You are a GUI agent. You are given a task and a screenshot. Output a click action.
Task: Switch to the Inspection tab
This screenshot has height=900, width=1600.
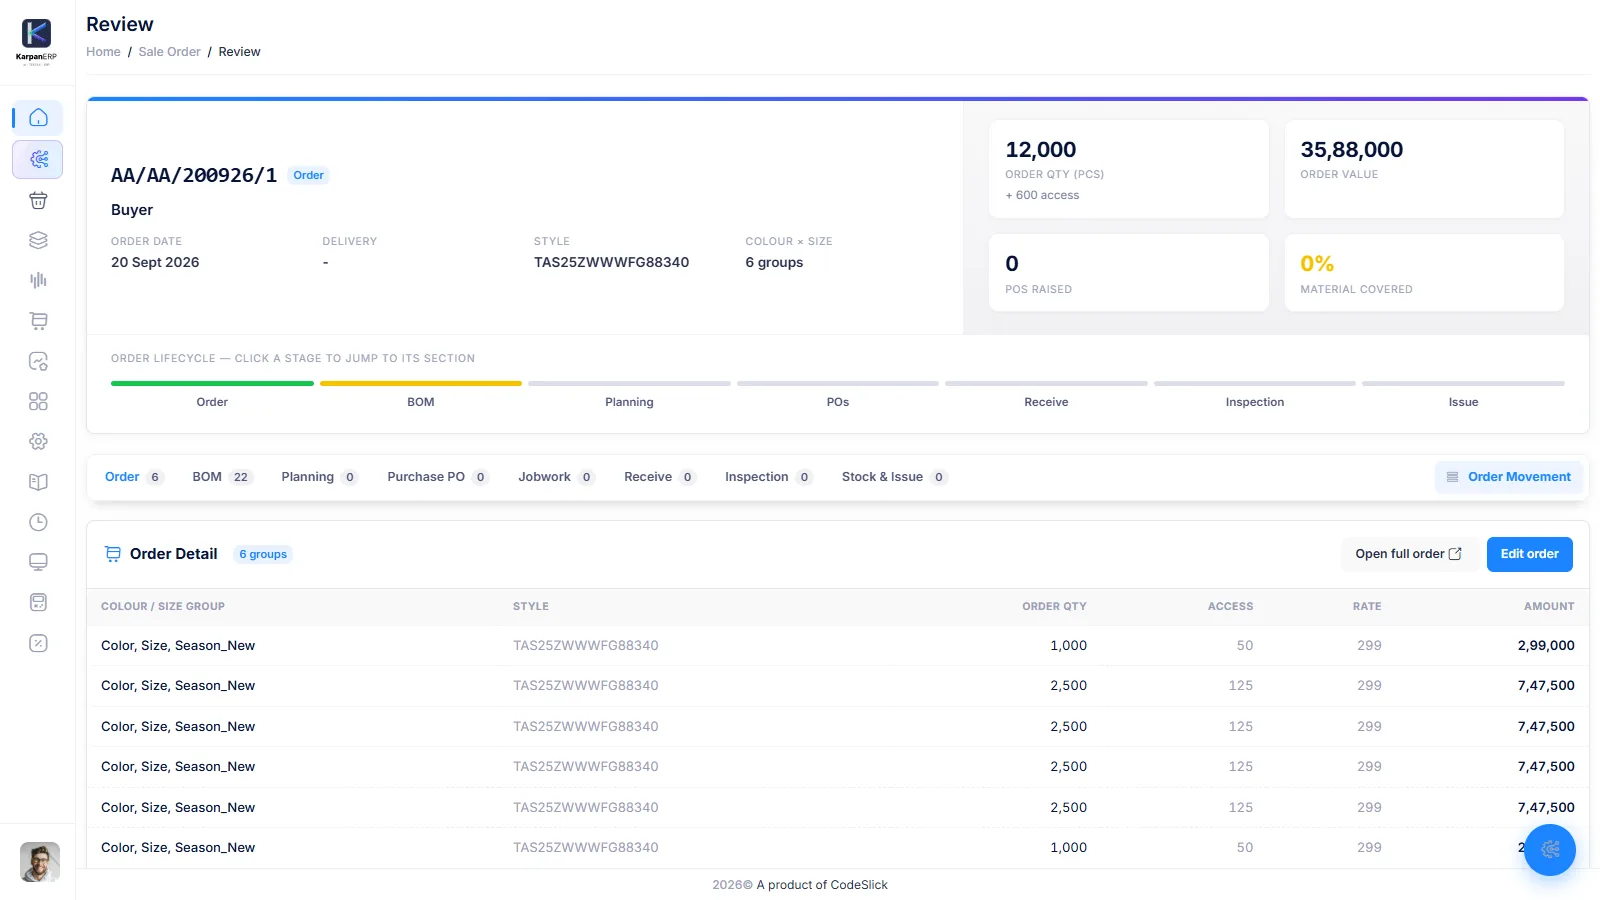(768, 477)
